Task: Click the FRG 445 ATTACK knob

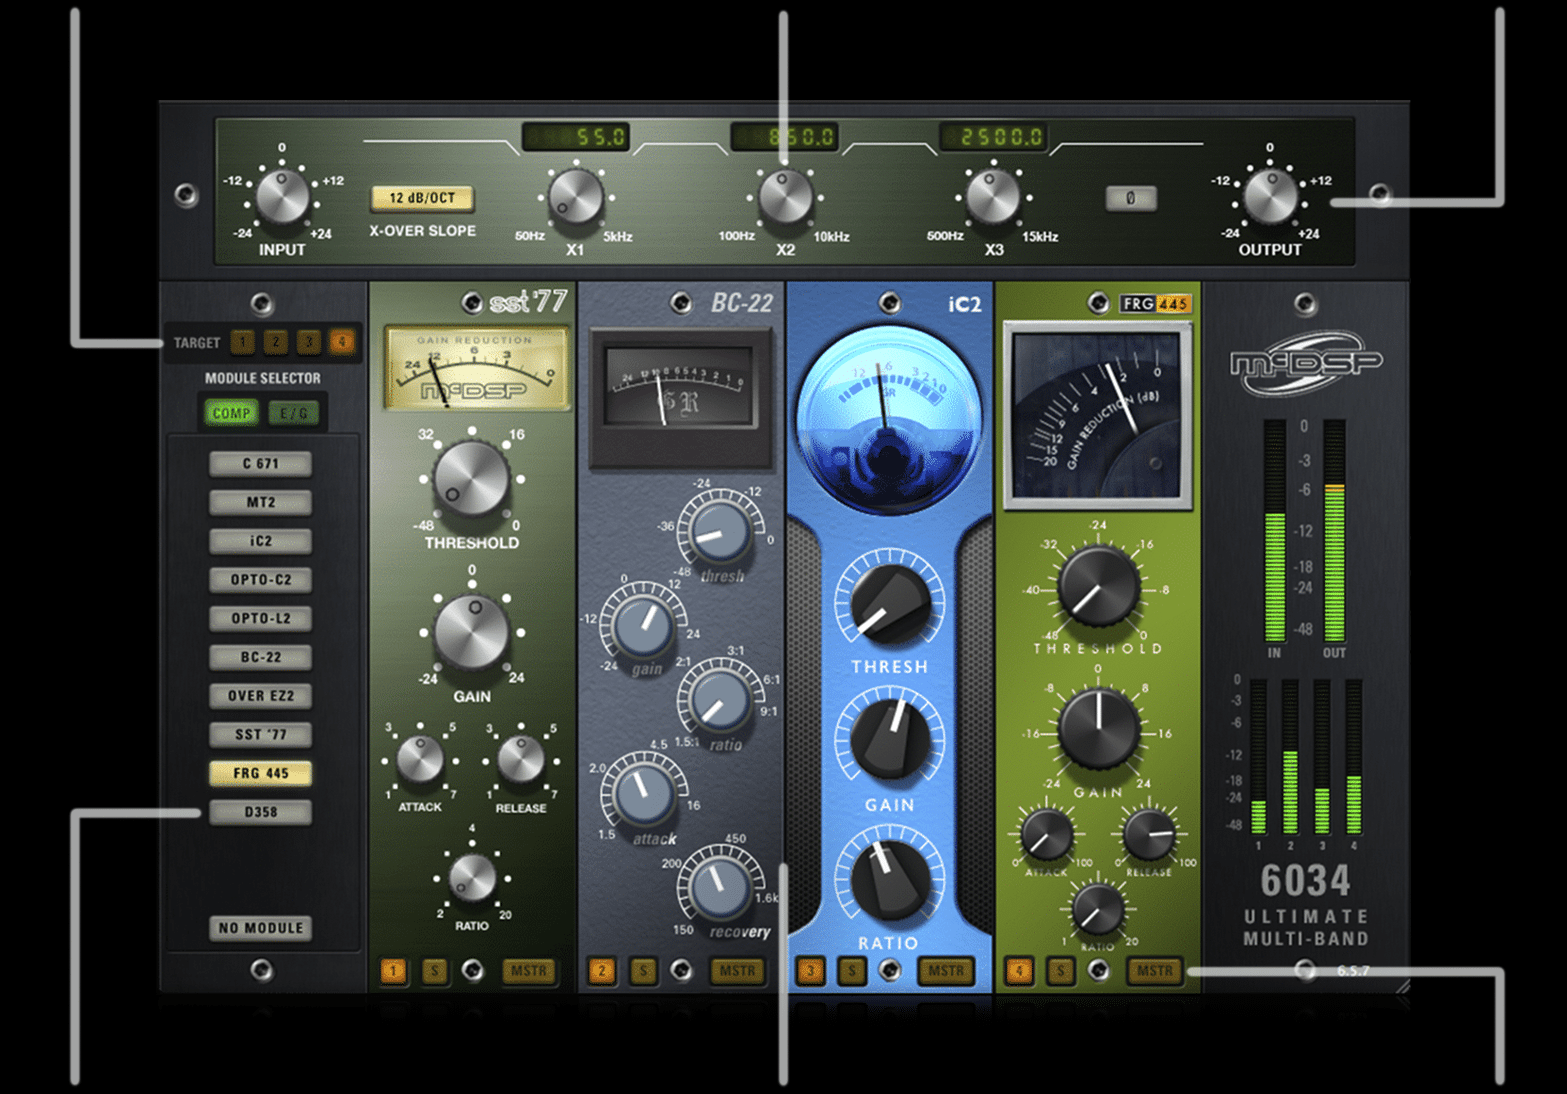Action: click(x=1047, y=834)
